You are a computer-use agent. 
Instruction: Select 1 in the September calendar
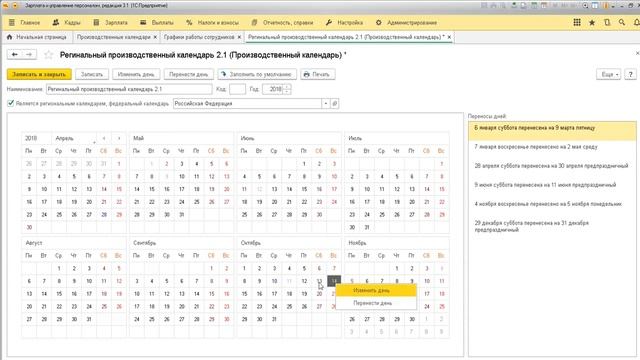point(211,269)
